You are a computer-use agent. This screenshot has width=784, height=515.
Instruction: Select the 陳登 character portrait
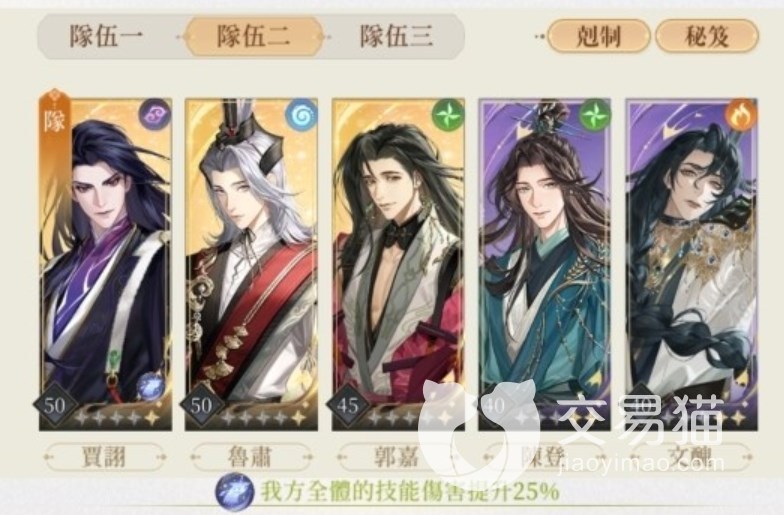(x=544, y=264)
